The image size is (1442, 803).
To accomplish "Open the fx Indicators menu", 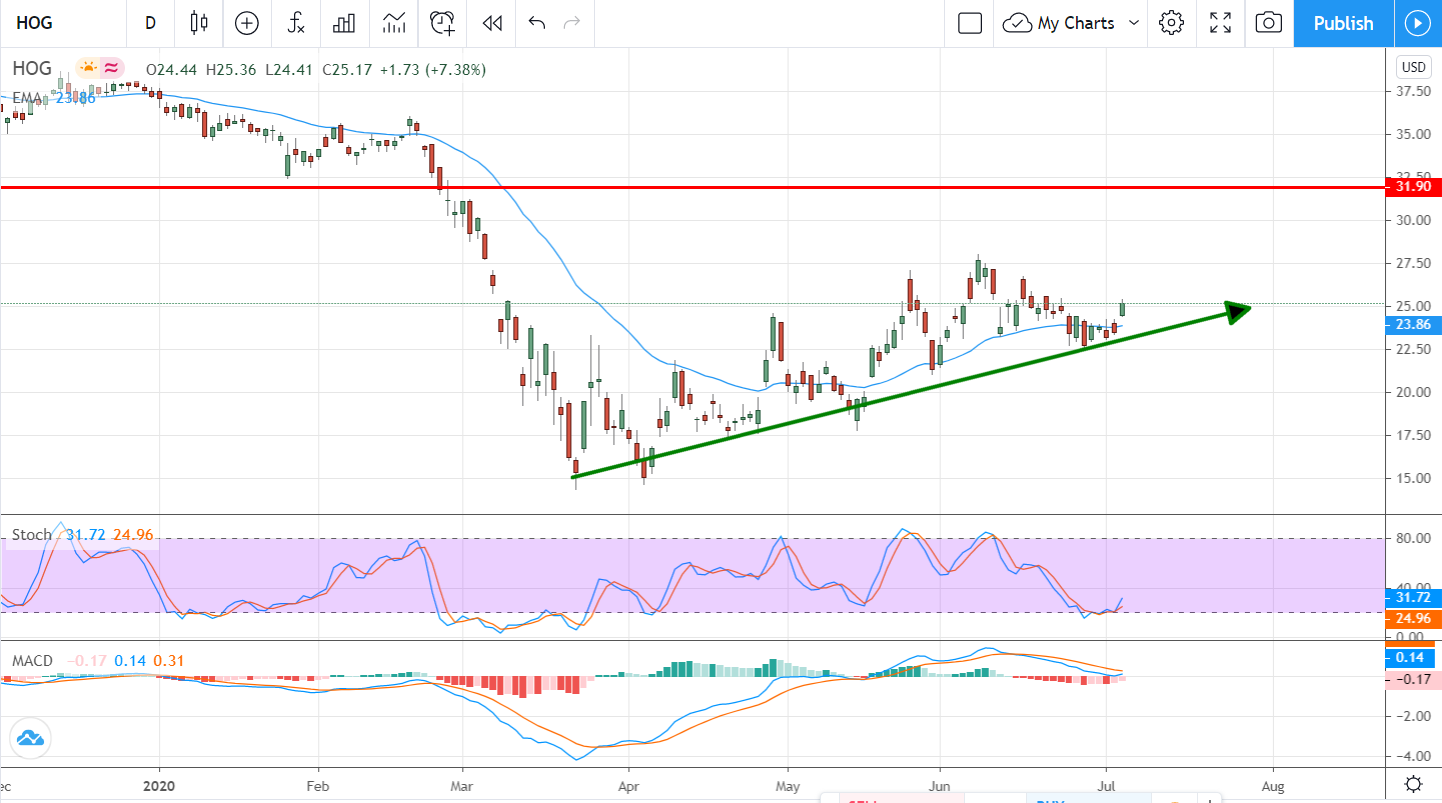I will coord(296,23).
